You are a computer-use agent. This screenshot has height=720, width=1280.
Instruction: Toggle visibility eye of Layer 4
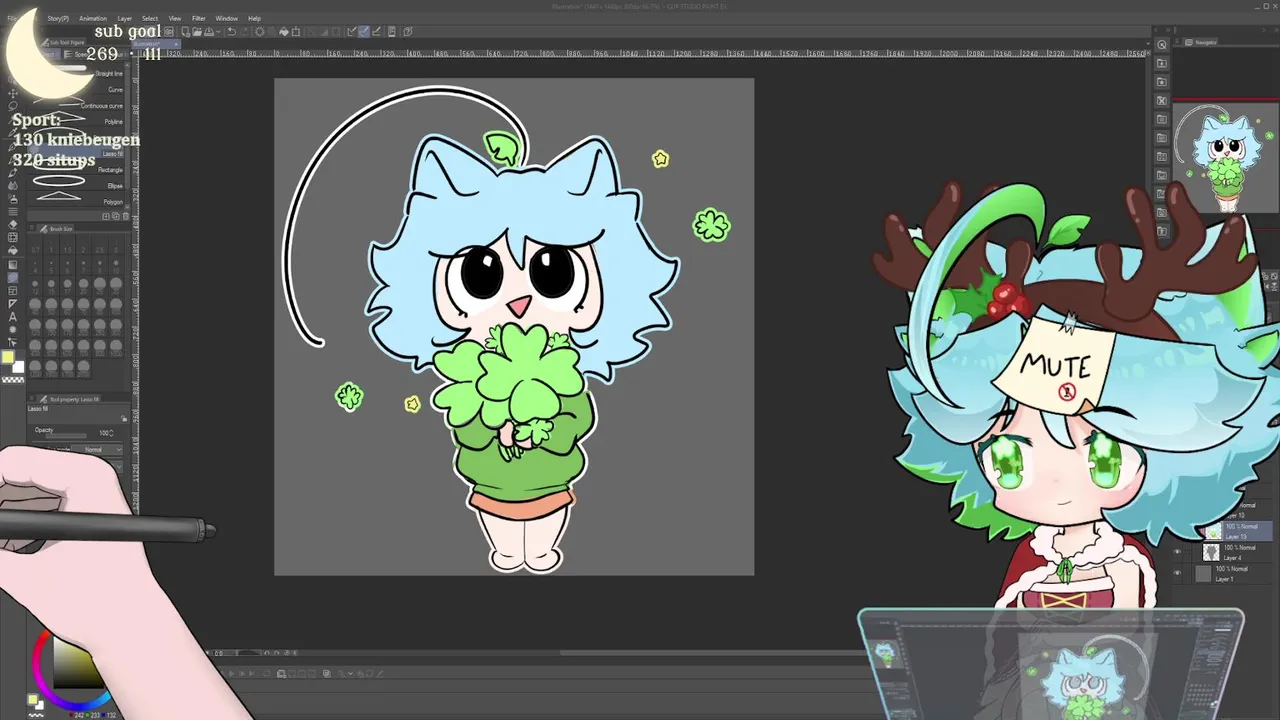(1177, 551)
